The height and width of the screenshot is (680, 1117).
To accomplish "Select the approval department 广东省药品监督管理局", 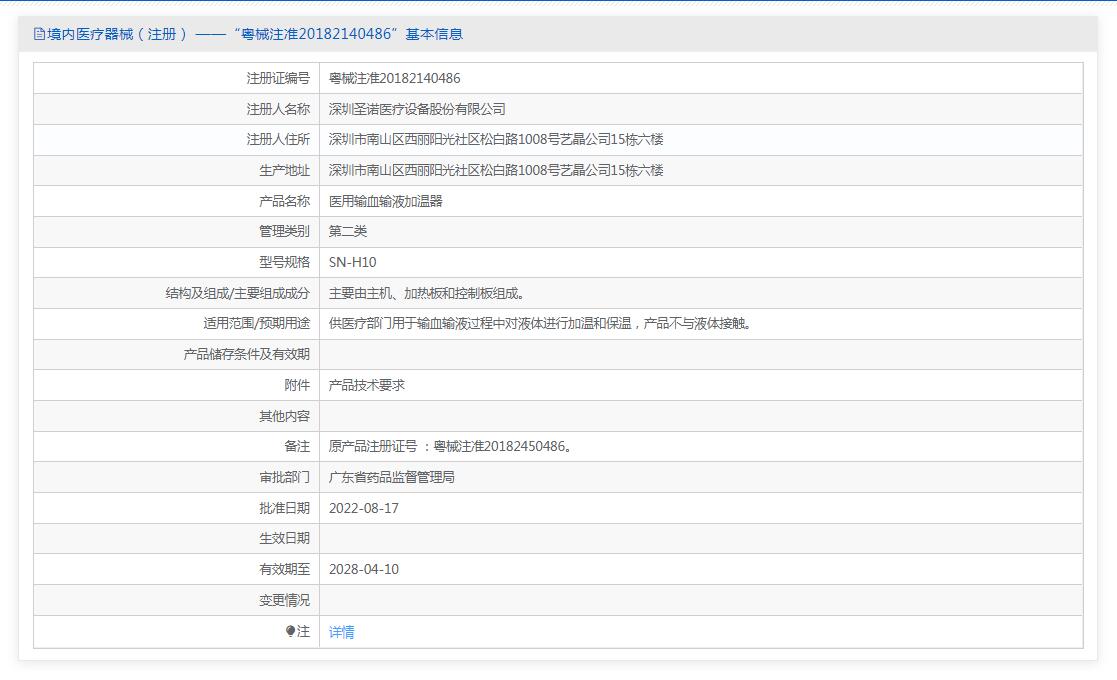I will click(x=392, y=478).
